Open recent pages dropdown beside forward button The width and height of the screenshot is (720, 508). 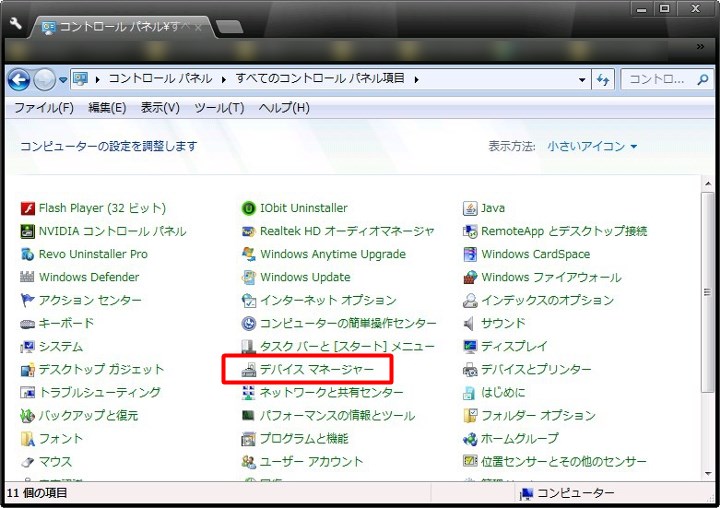pos(63,80)
